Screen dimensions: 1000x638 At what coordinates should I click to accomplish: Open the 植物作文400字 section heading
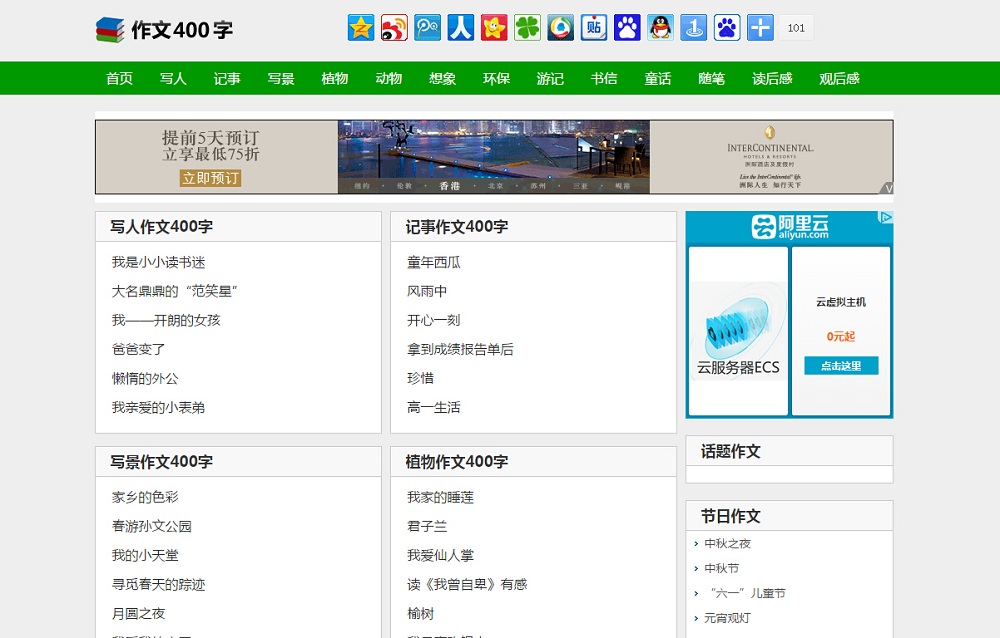[x=457, y=462]
